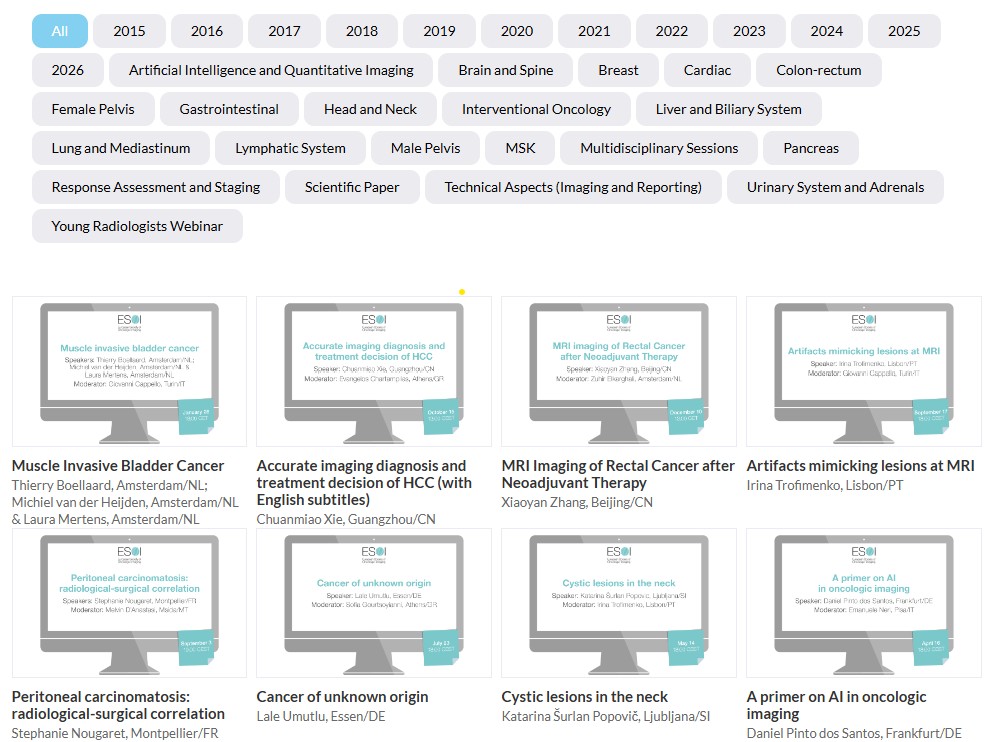Choose Artificial Intelligence and Quantitative Imaging filter
Image resolution: width=999 pixels, height=742 pixels.
point(271,70)
